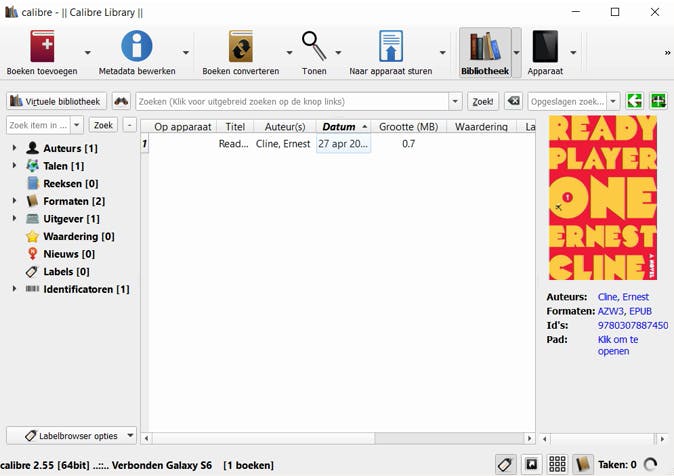The height and width of the screenshot is (476, 674).
Task: Toggle cover grid icon in status bar
Action: click(557, 465)
